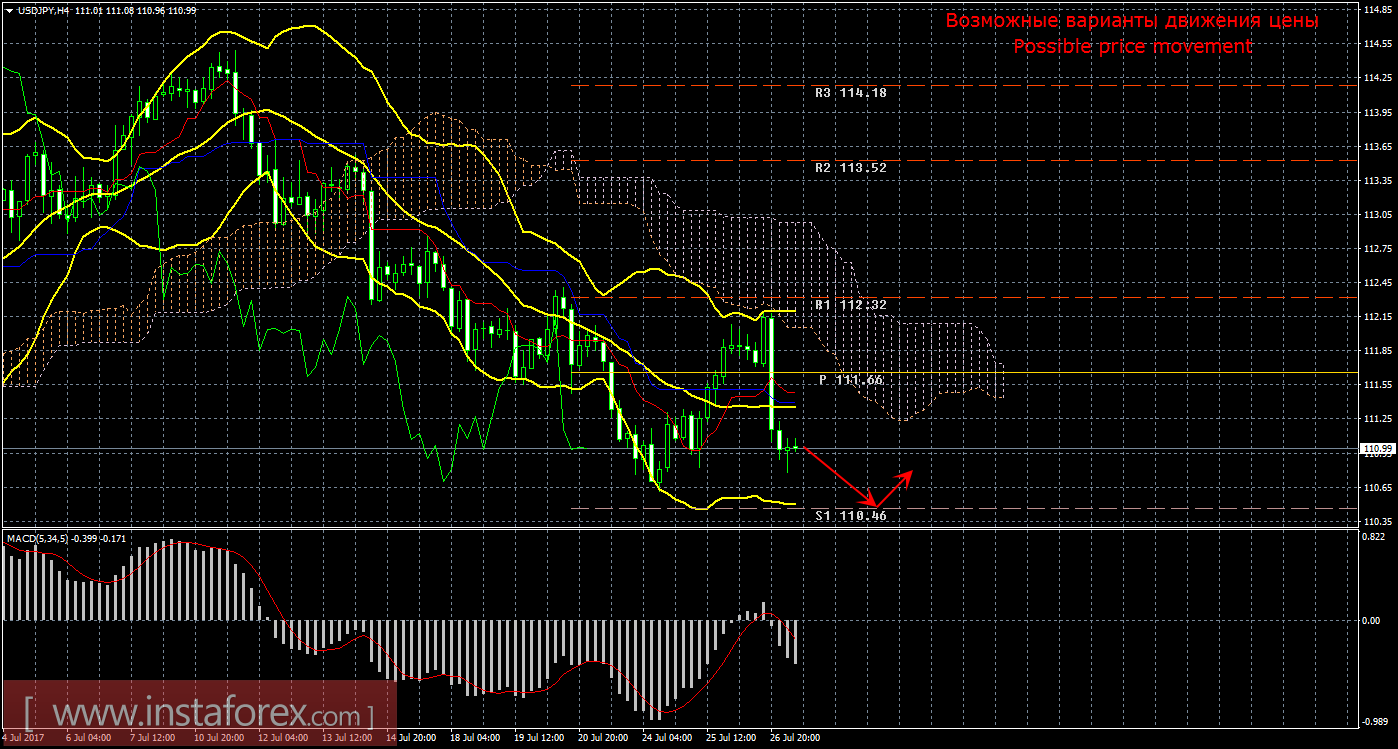Click the 4 Jul 2017 date label

tap(23, 738)
